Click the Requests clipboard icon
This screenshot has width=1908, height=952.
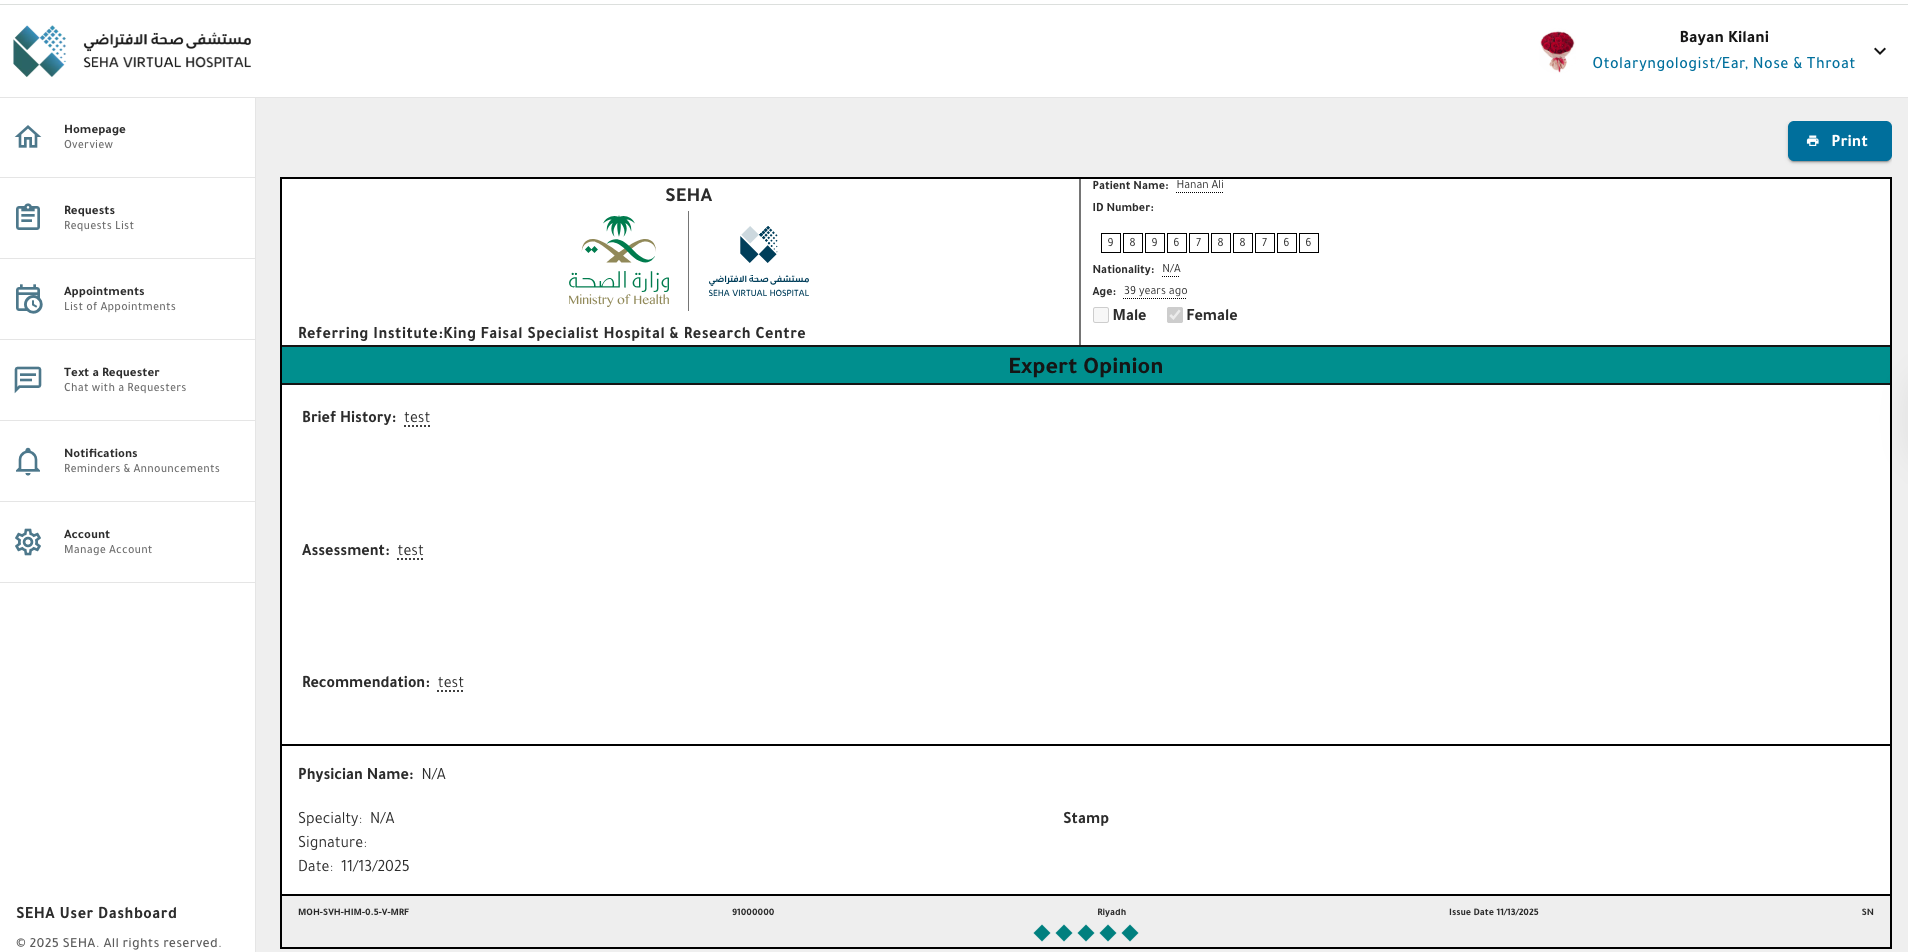[x=28, y=217]
